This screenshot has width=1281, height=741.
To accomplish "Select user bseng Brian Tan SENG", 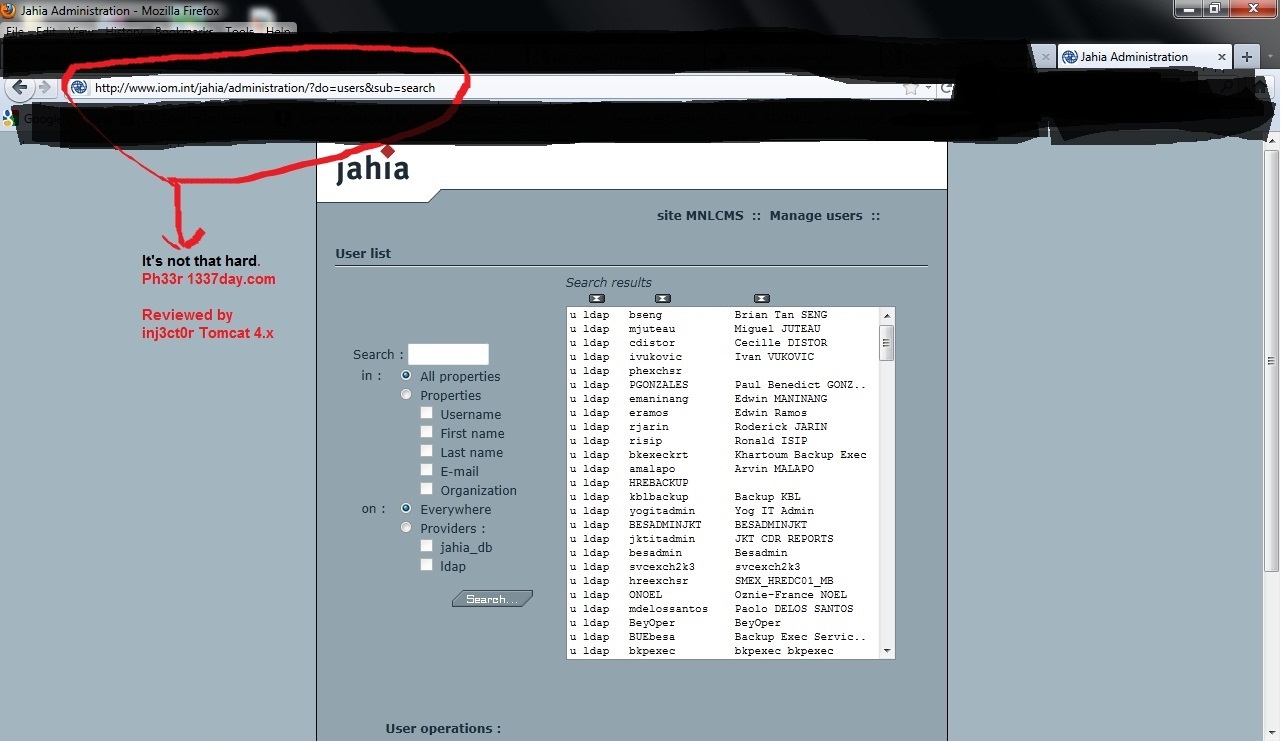I will (x=722, y=315).
